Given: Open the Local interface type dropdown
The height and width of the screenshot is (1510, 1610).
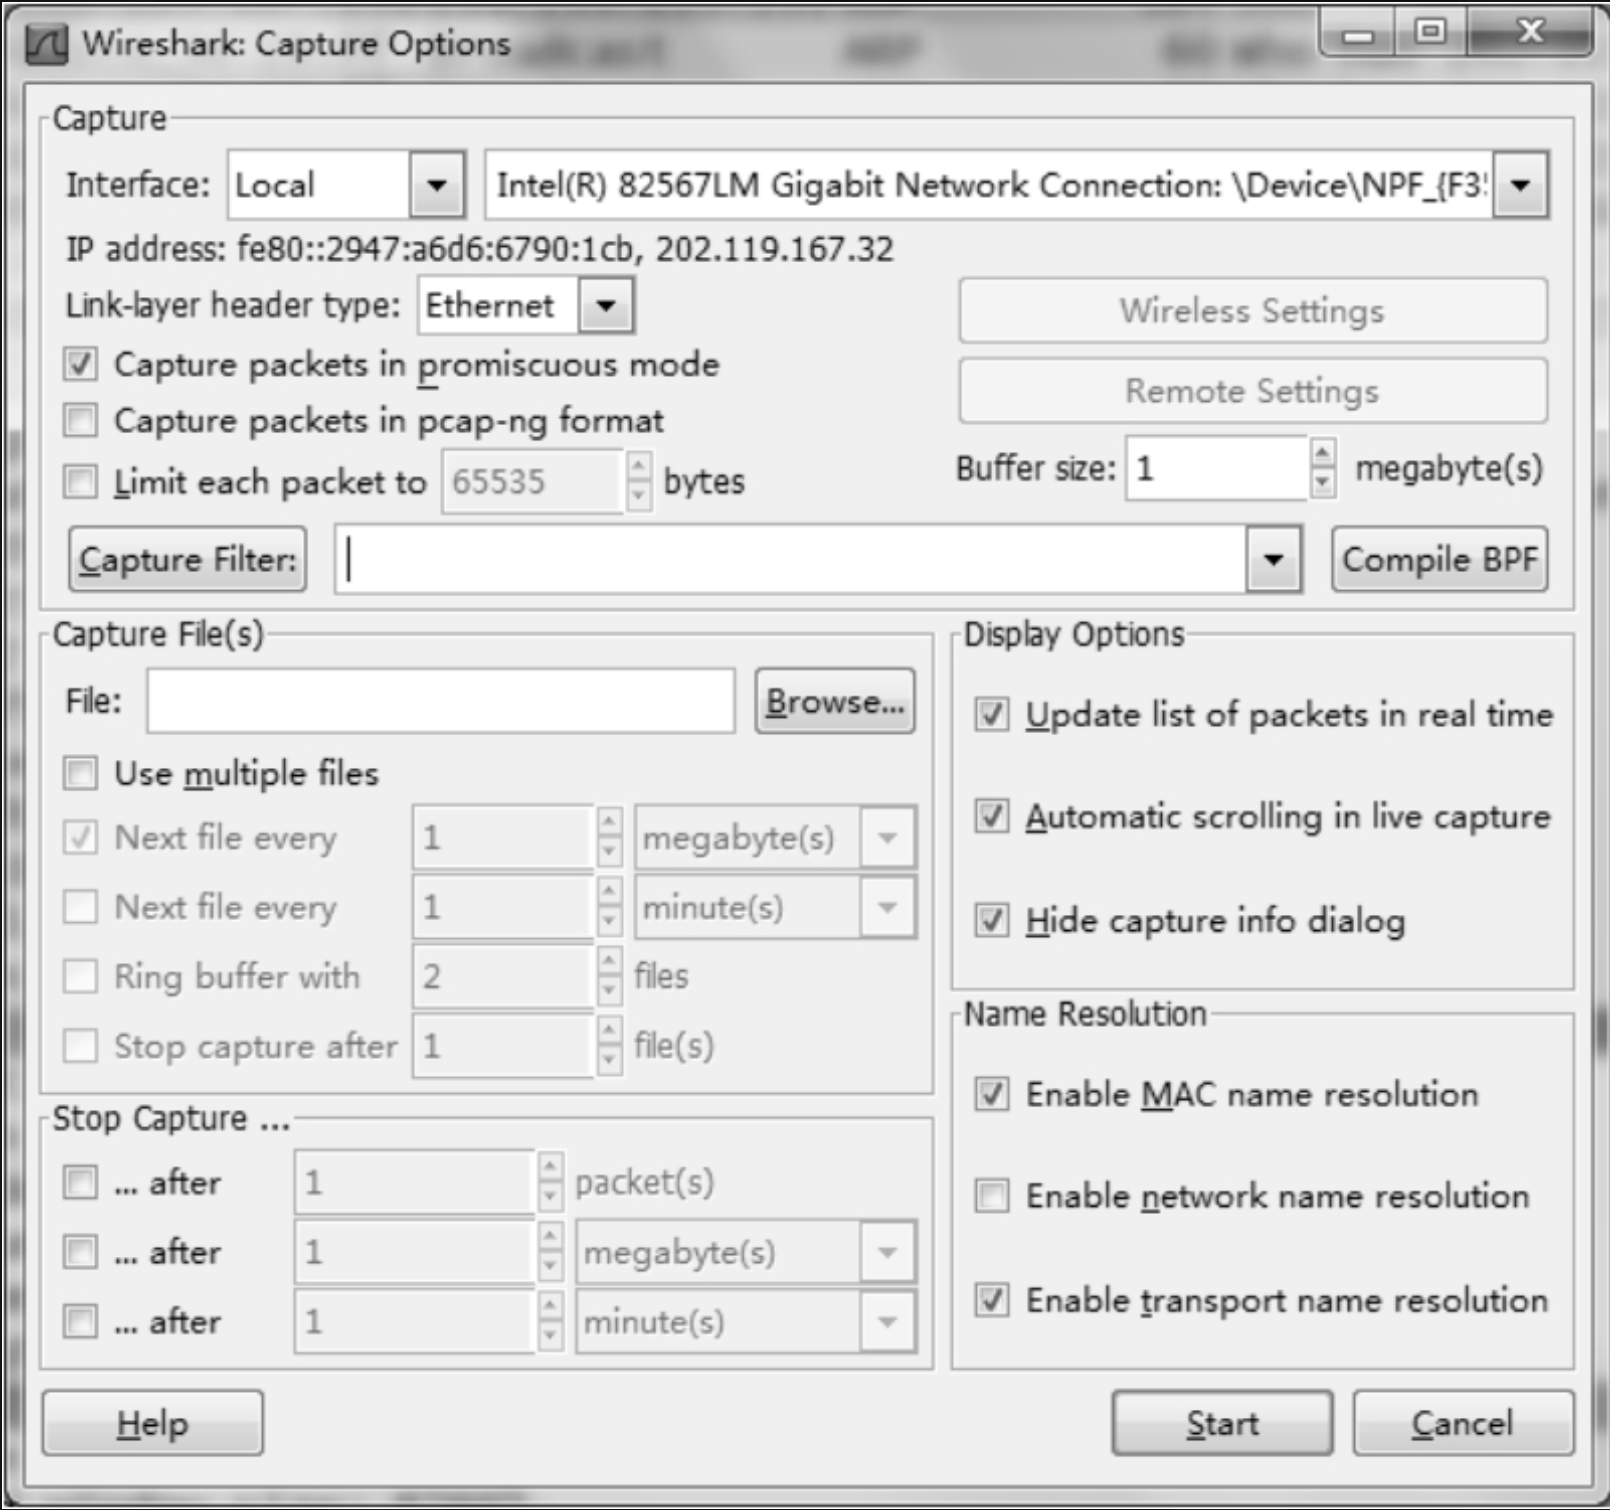Looking at the screenshot, I should click(437, 185).
